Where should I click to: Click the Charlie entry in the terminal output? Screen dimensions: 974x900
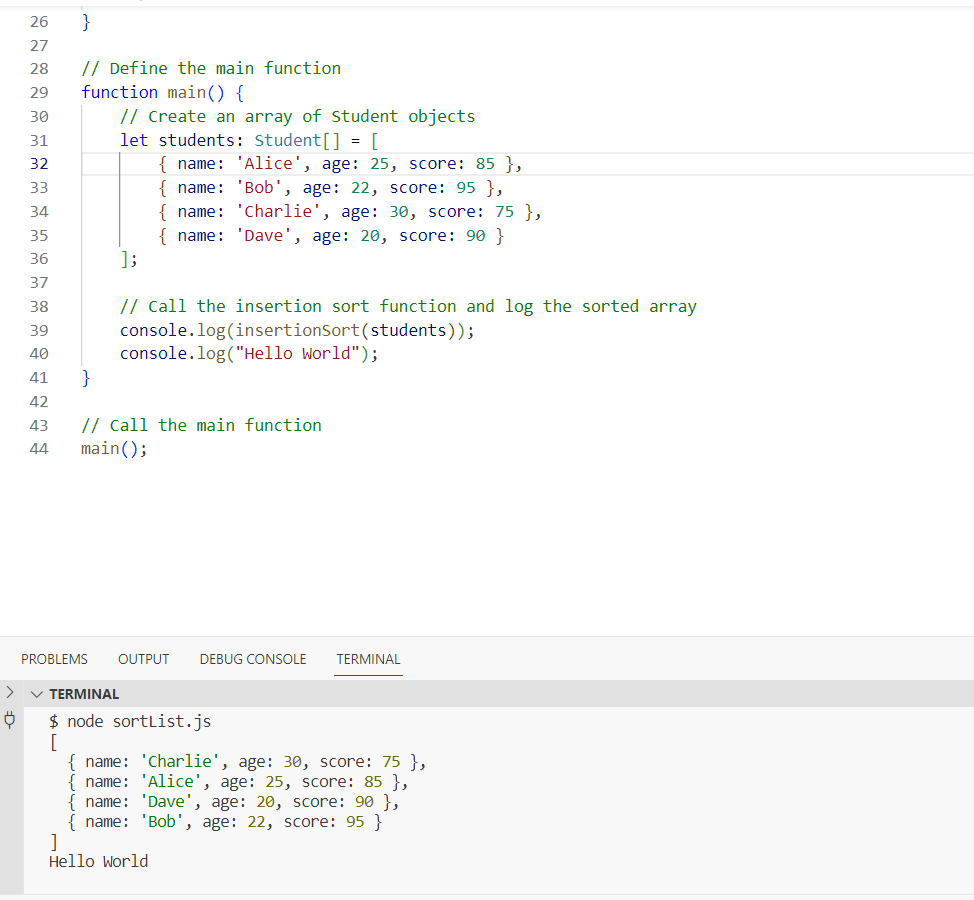click(x=247, y=761)
